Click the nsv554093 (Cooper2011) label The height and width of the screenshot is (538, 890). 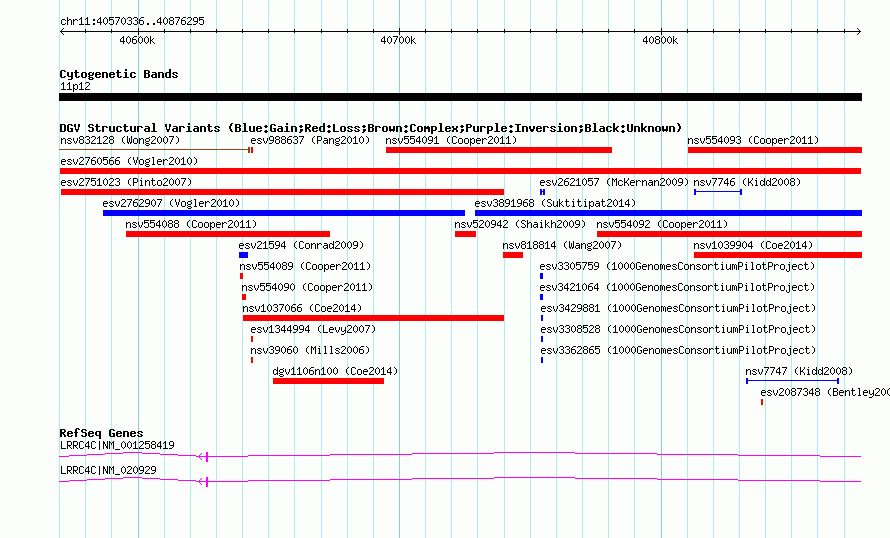(753, 140)
